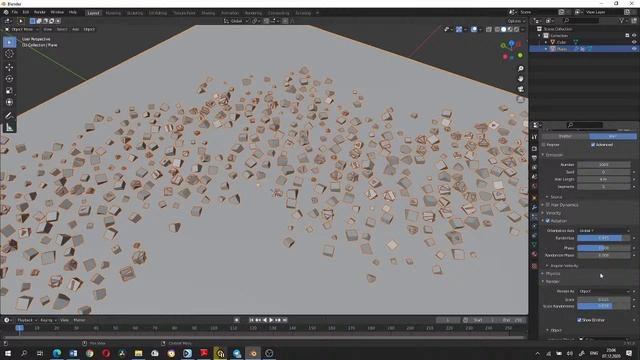
Task: Click the navigation gizmo Z axis
Action: [x=511, y=43]
